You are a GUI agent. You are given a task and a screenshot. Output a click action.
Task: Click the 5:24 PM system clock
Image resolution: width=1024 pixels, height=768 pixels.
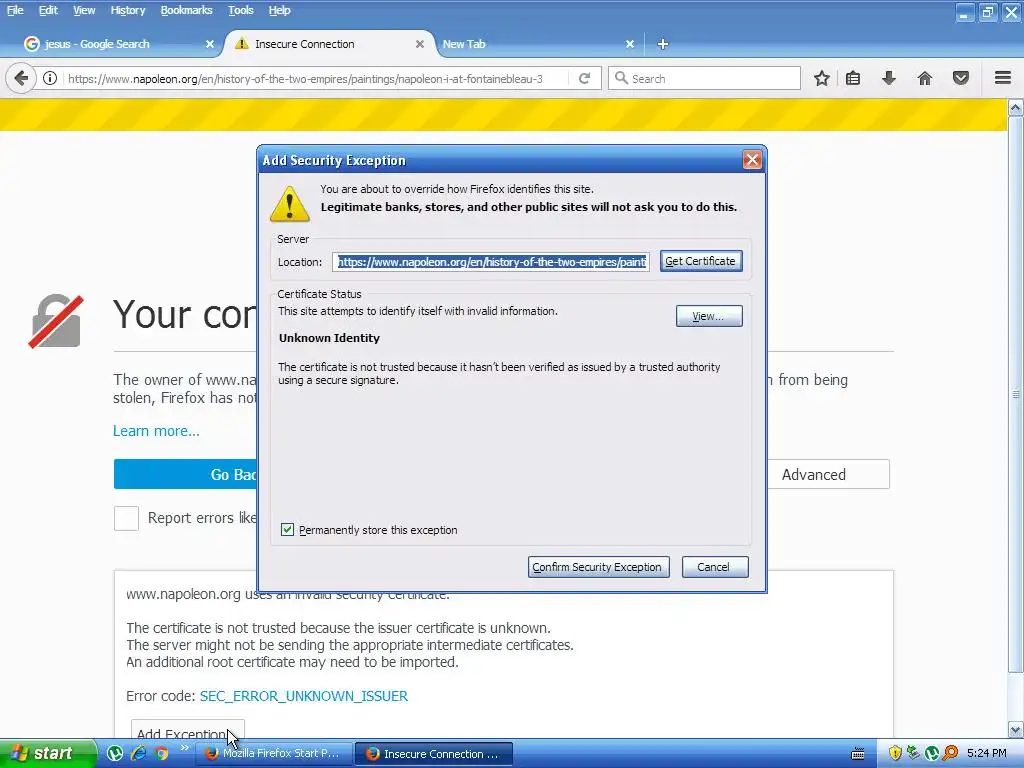coord(986,753)
